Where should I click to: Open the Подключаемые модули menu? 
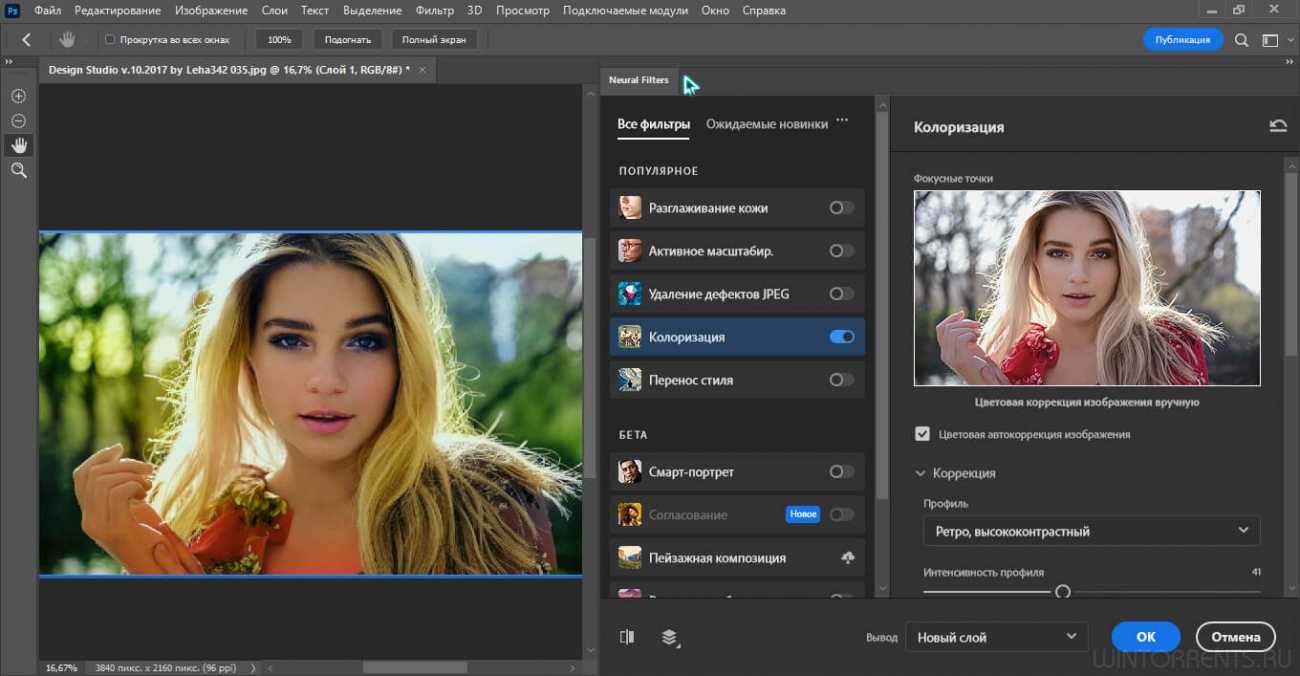coord(625,10)
